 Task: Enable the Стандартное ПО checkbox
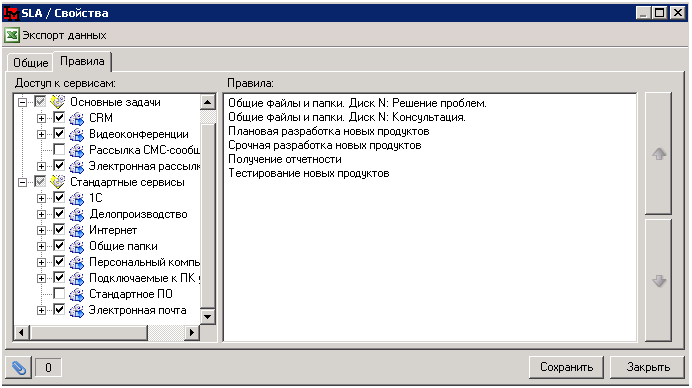pos(59,294)
